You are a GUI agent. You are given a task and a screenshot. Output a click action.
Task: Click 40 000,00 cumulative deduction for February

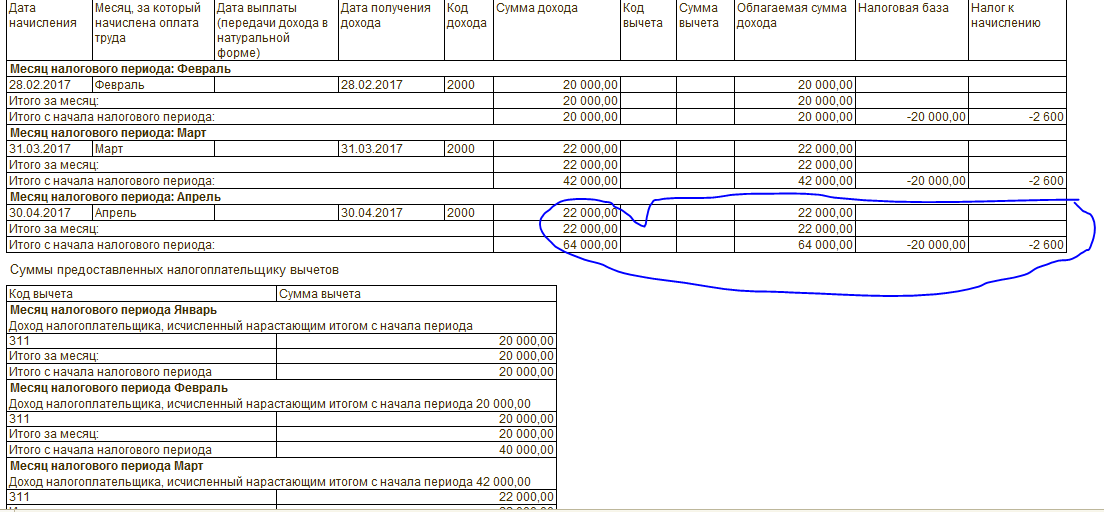click(526, 450)
